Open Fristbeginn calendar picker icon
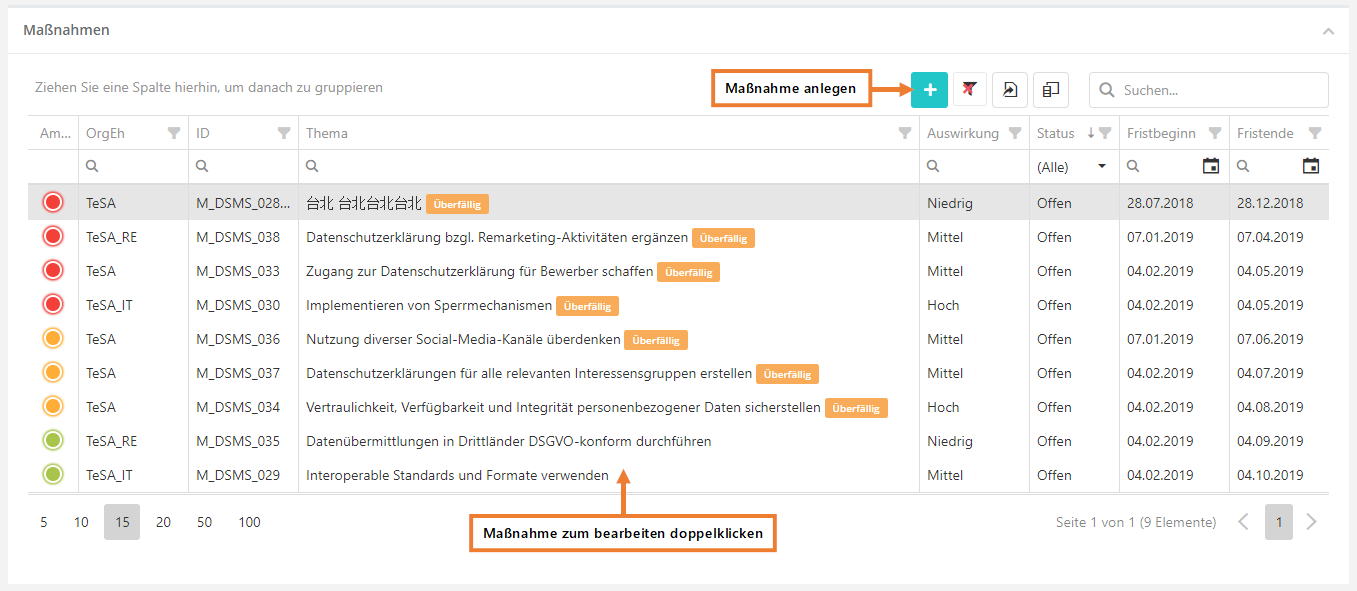 [x=1210, y=166]
